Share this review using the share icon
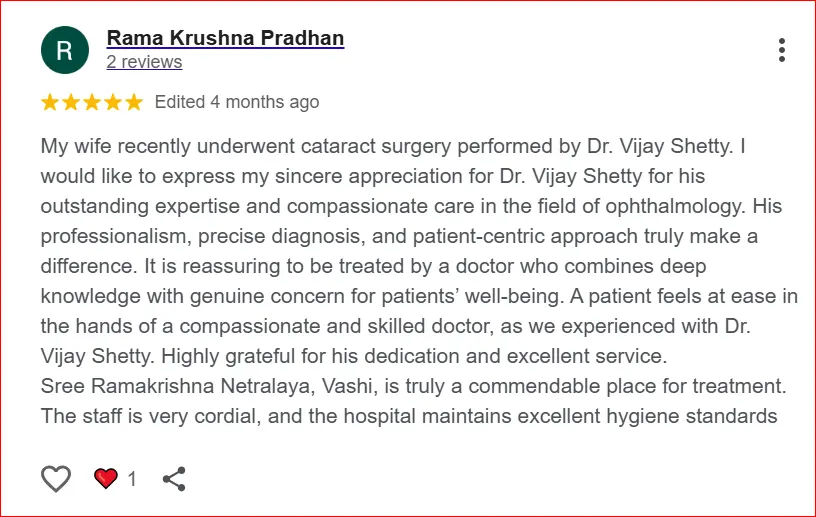Viewport: 816px width, 517px height. click(174, 478)
